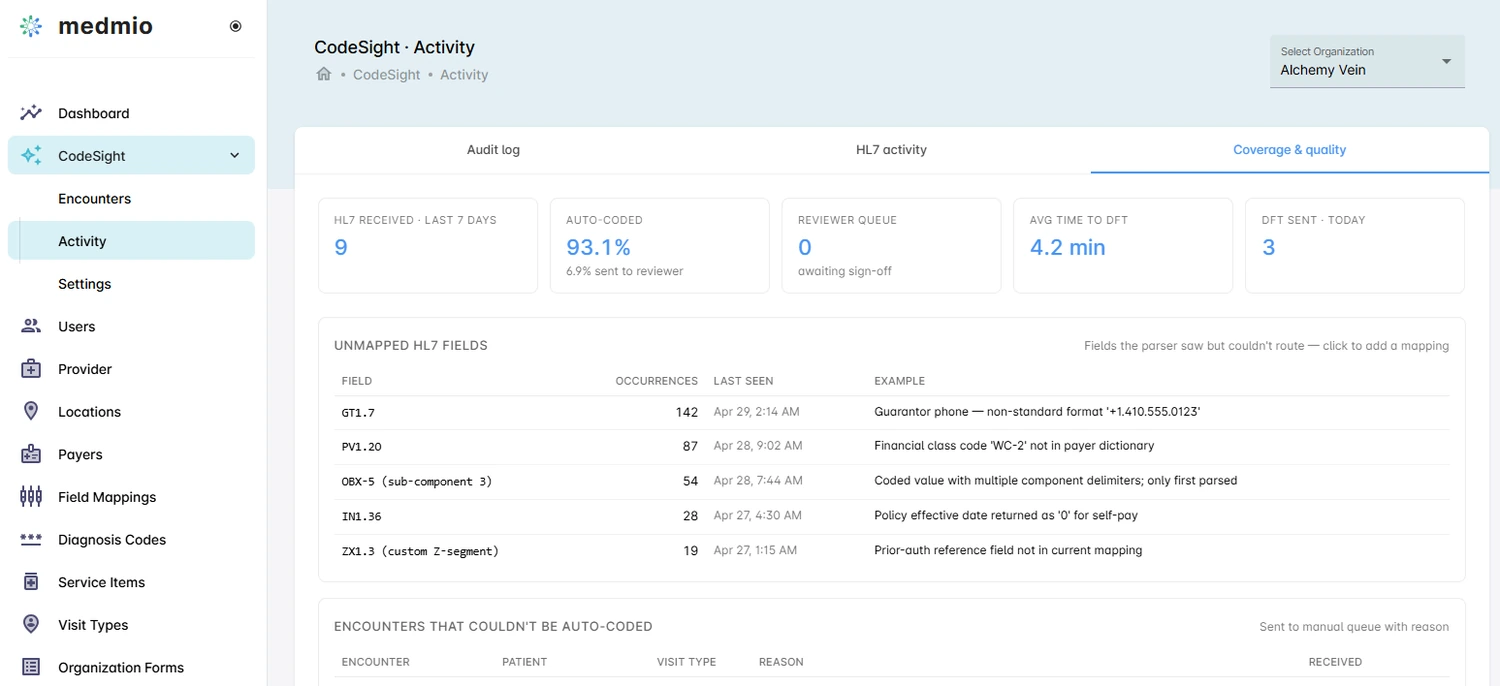The width and height of the screenshot is (1500, 686).
Task: Click the RECEIVED column header
Action: pos(1335,662)
